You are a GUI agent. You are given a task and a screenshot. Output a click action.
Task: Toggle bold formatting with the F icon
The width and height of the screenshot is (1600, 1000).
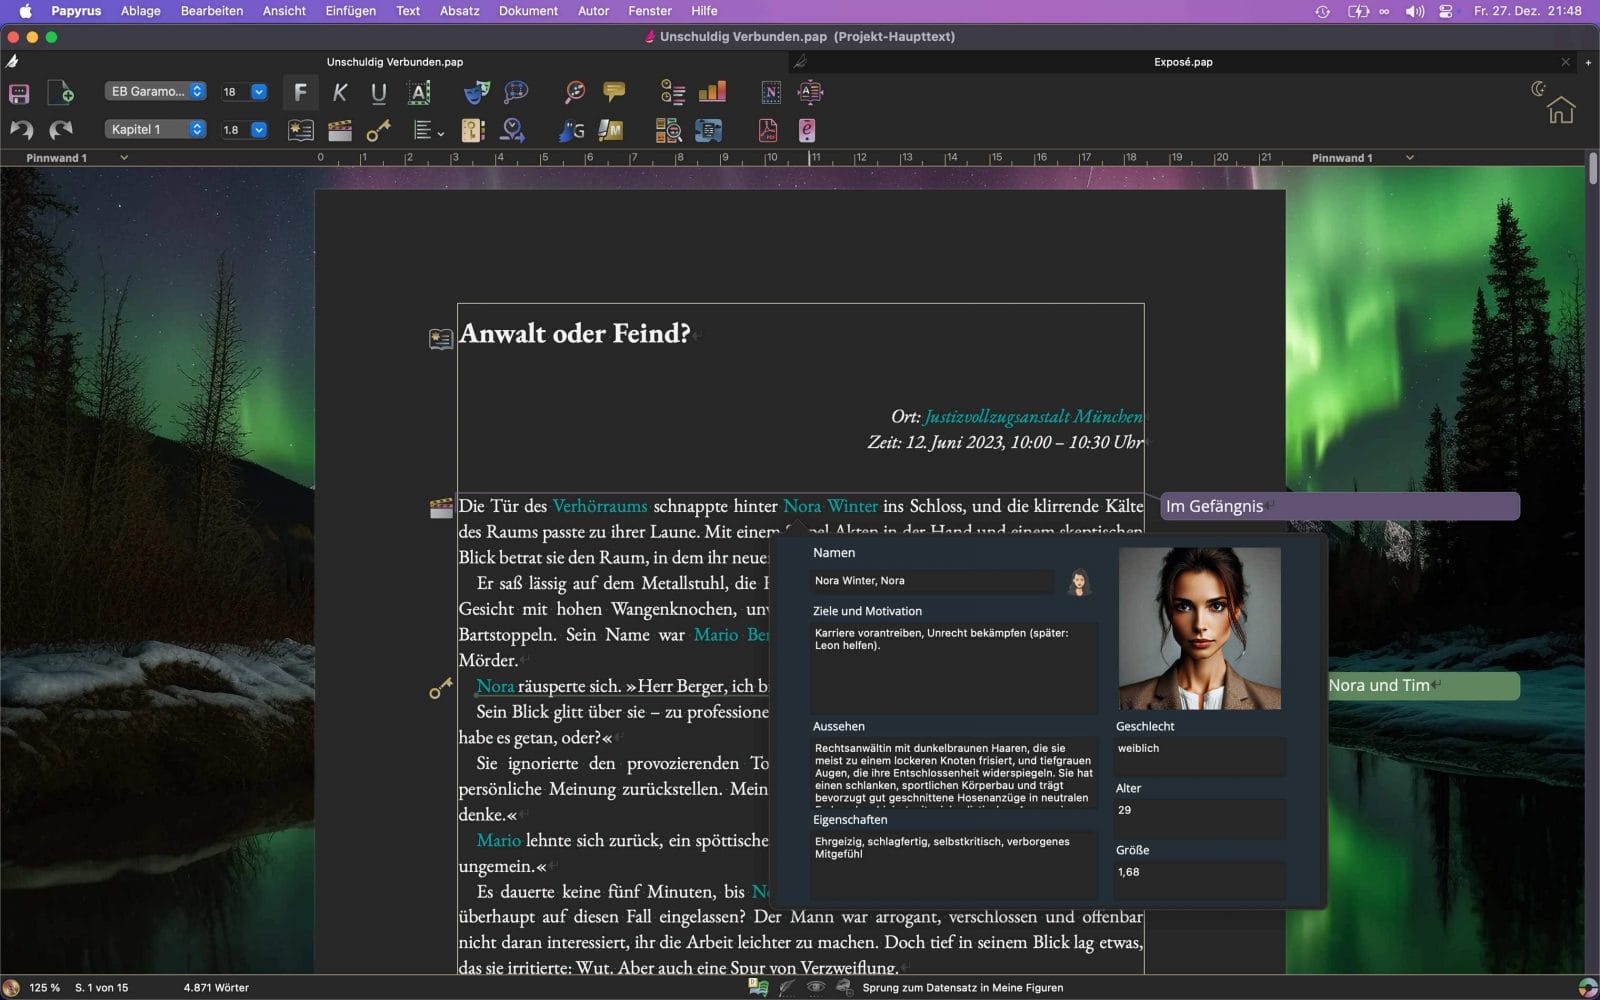[x=300, y=92]
